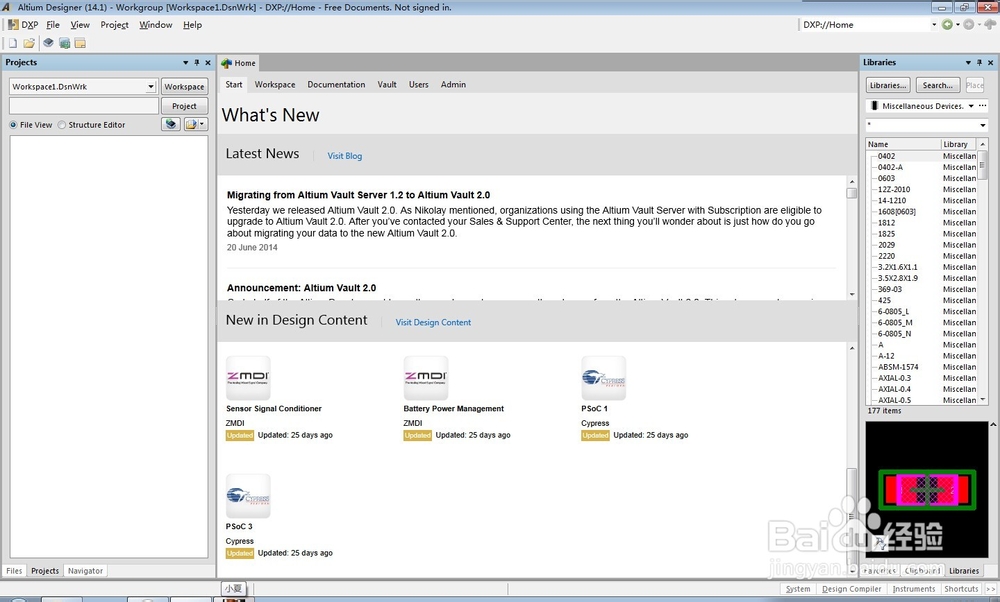This screenshot has height=602, width=1000.
Task: Switch to the Documentation tab
Action: (336, 84)
